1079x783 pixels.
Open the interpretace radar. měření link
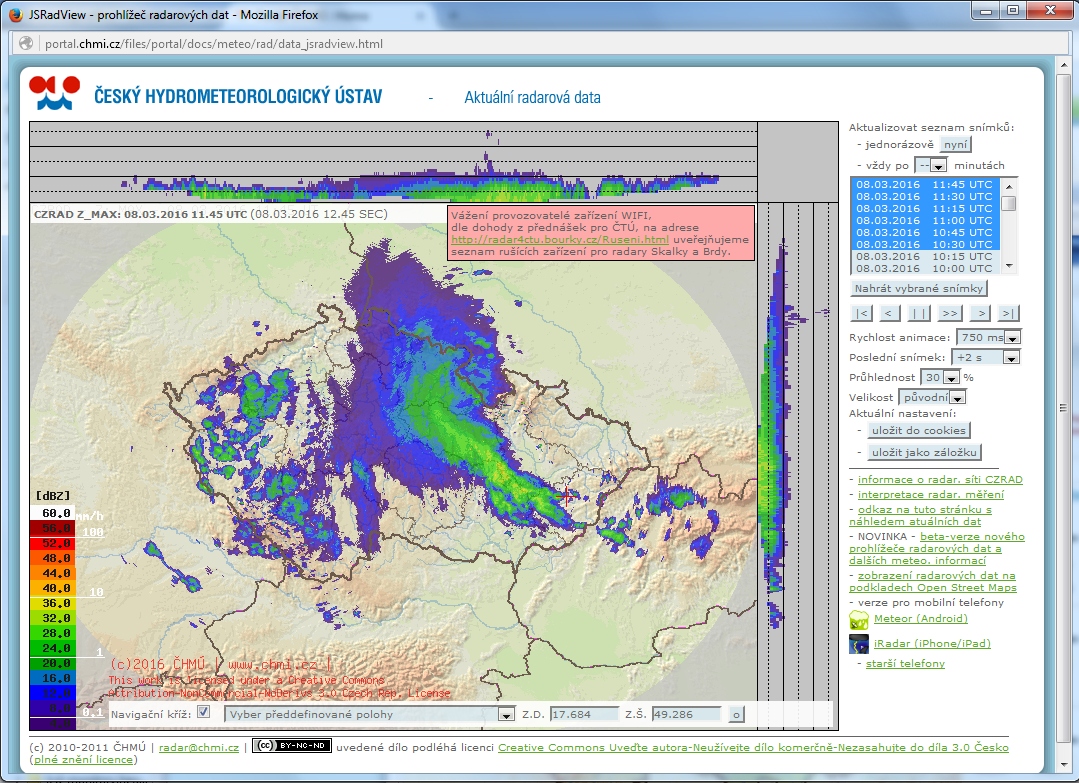tap(930, 494)
